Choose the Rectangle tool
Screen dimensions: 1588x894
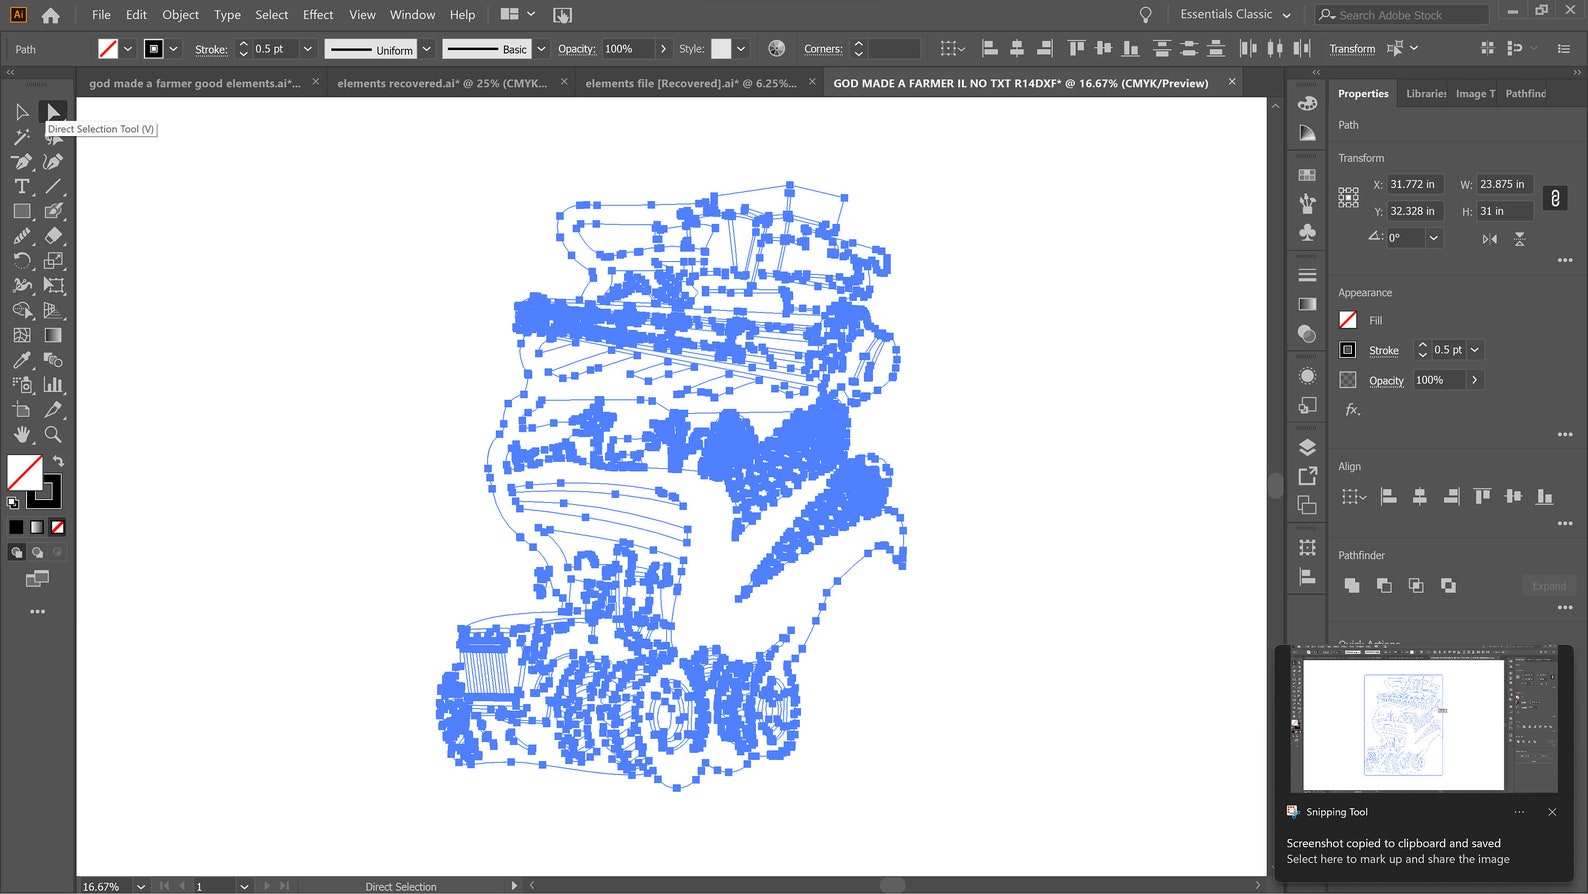[x=22, y=211]
